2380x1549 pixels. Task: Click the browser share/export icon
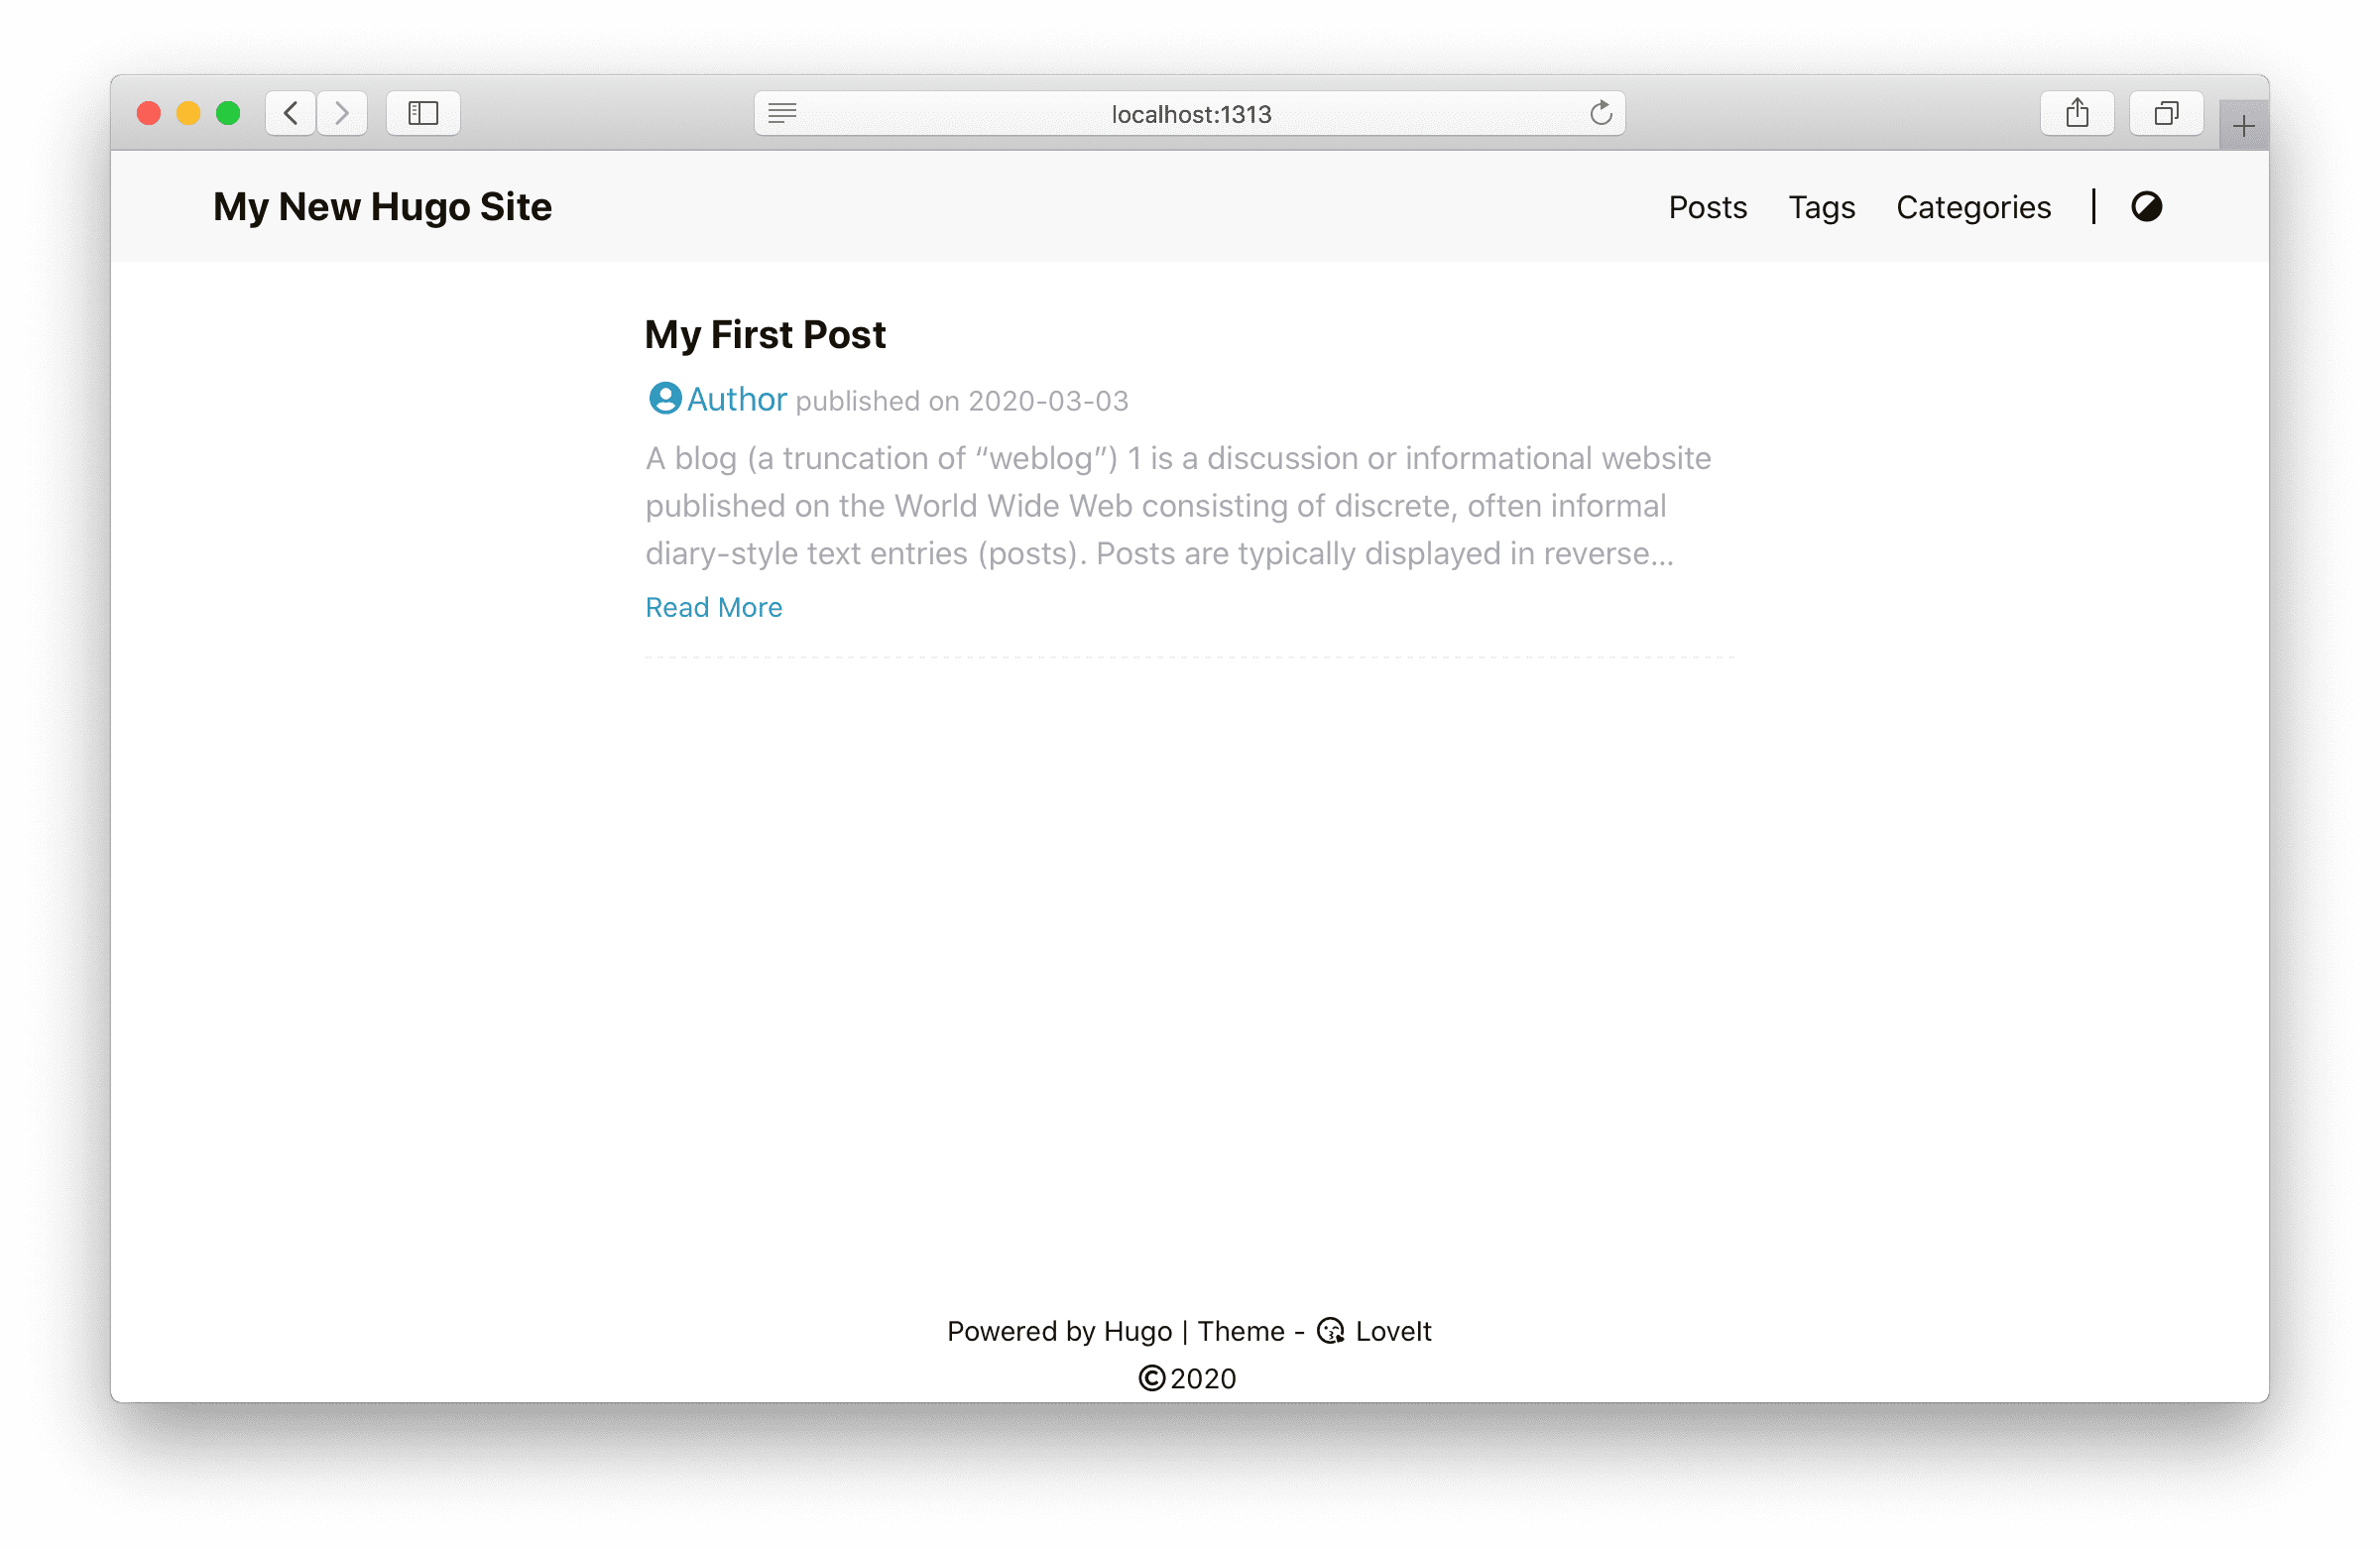click(x=2075, y=113)
